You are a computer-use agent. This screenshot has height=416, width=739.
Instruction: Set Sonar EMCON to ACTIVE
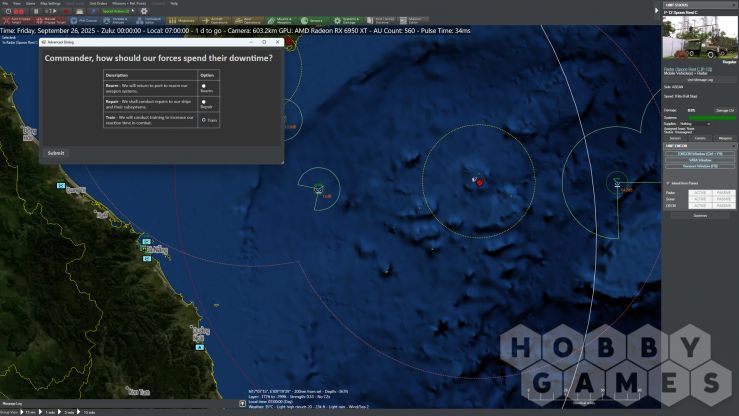[x=700, y=199]
